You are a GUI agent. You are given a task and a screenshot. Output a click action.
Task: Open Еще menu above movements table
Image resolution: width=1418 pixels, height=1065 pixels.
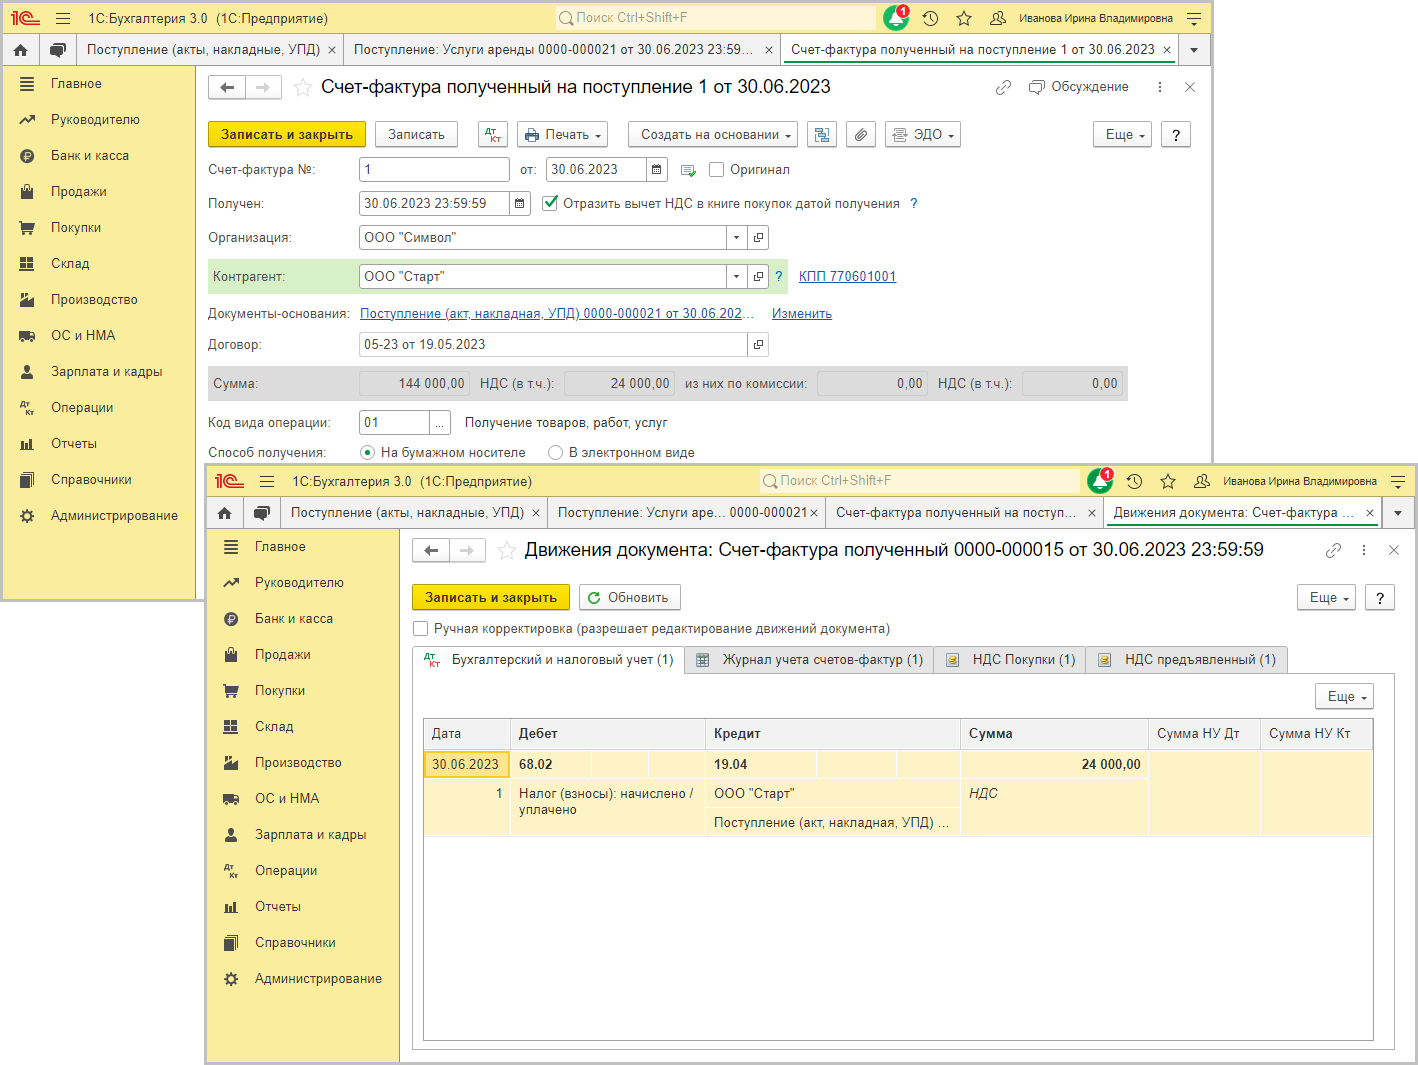point(1345,696)
